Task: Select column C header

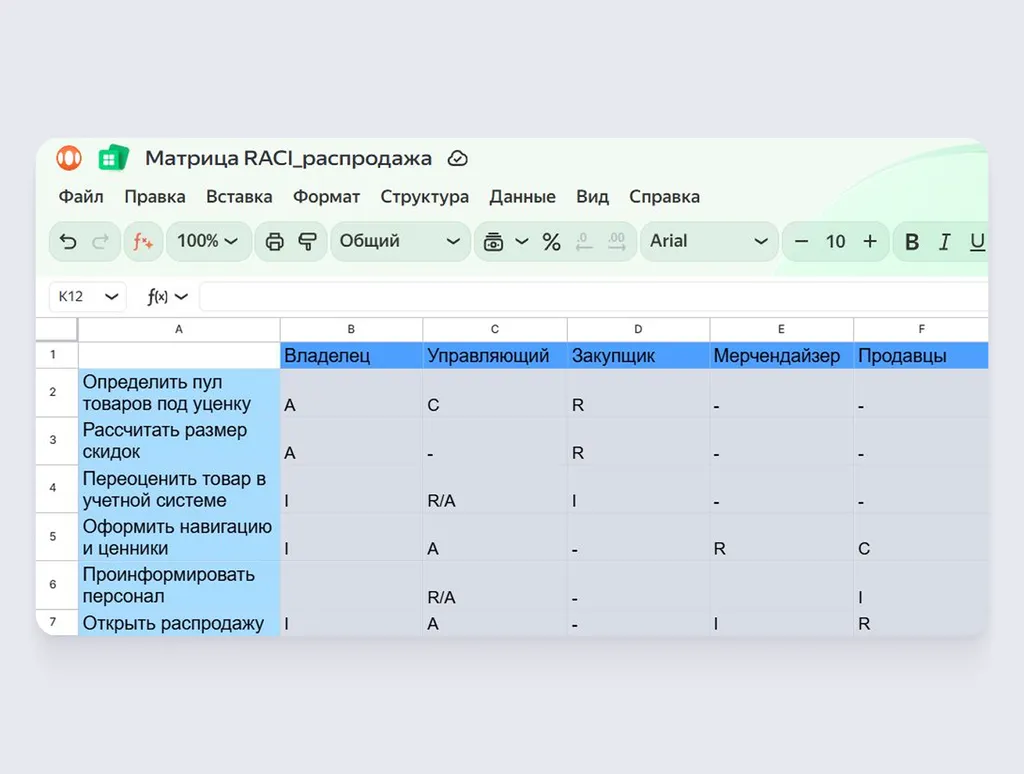Action: [x=495, y=330]
